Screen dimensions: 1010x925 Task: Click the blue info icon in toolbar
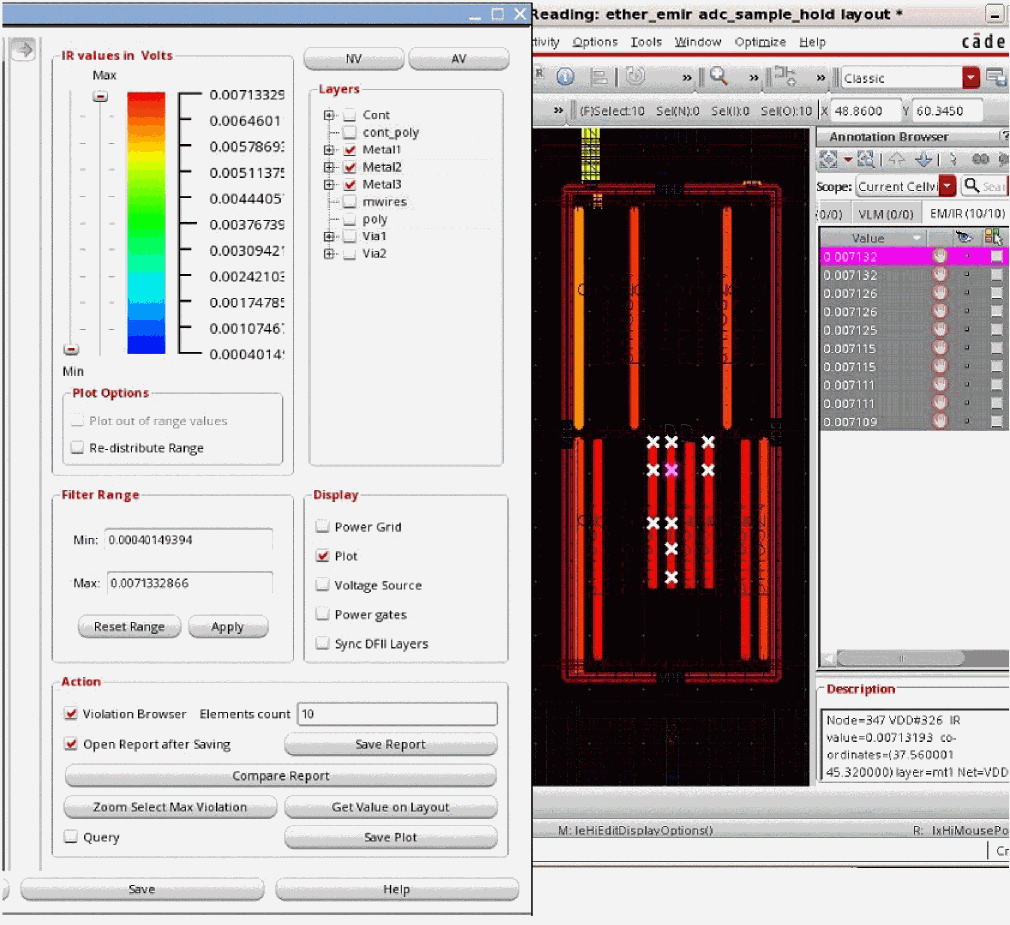click(x=565, y=77)
